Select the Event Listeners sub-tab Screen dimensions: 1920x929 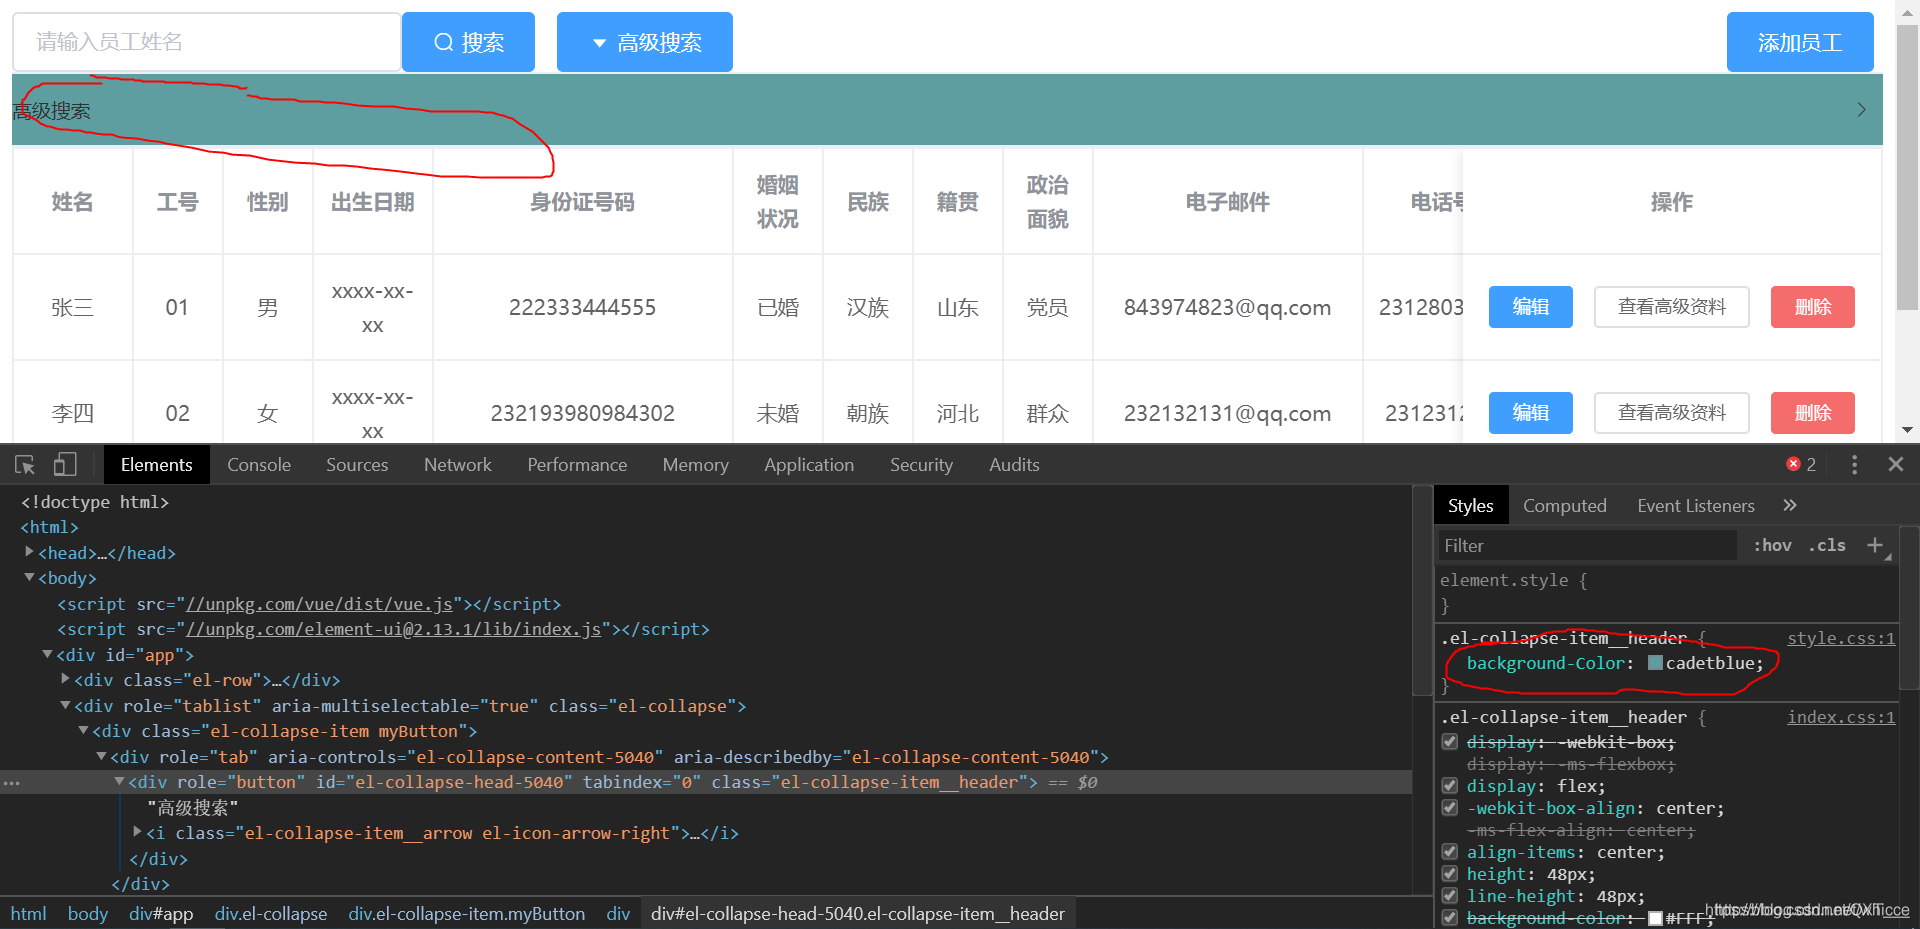1696,506
